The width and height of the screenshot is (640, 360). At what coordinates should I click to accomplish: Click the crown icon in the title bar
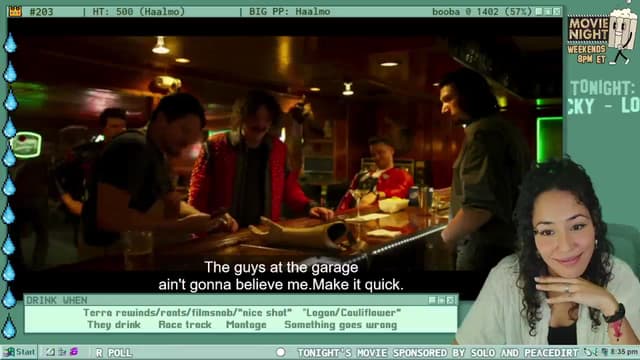(15, 11)
